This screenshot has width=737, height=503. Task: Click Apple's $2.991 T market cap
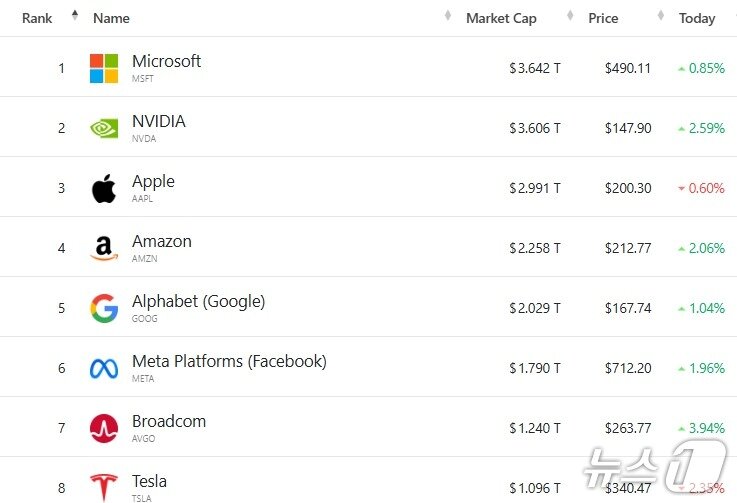pos(535,188)
